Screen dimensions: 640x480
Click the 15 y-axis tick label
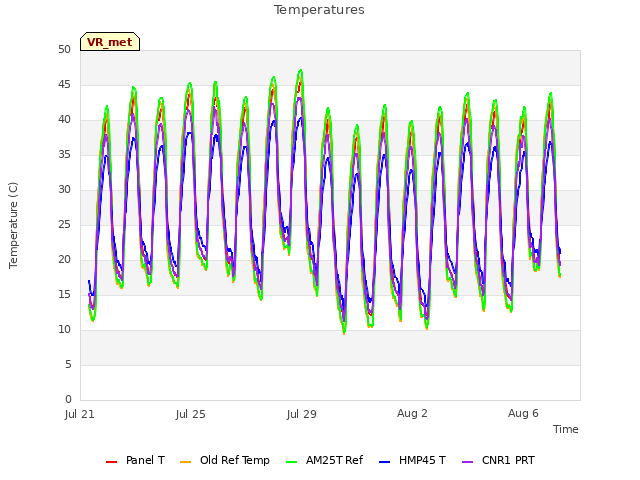tap(64, 295)
